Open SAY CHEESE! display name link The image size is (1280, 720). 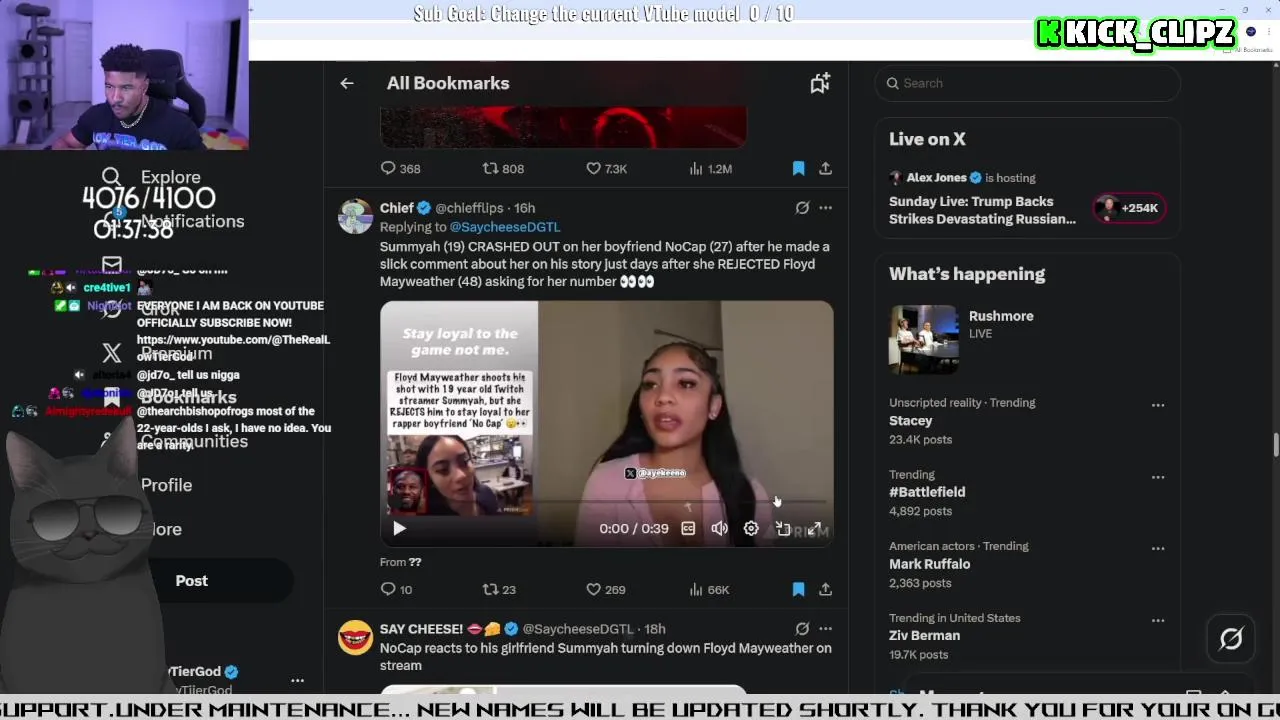pyautogui.click(x=422, y=629)
